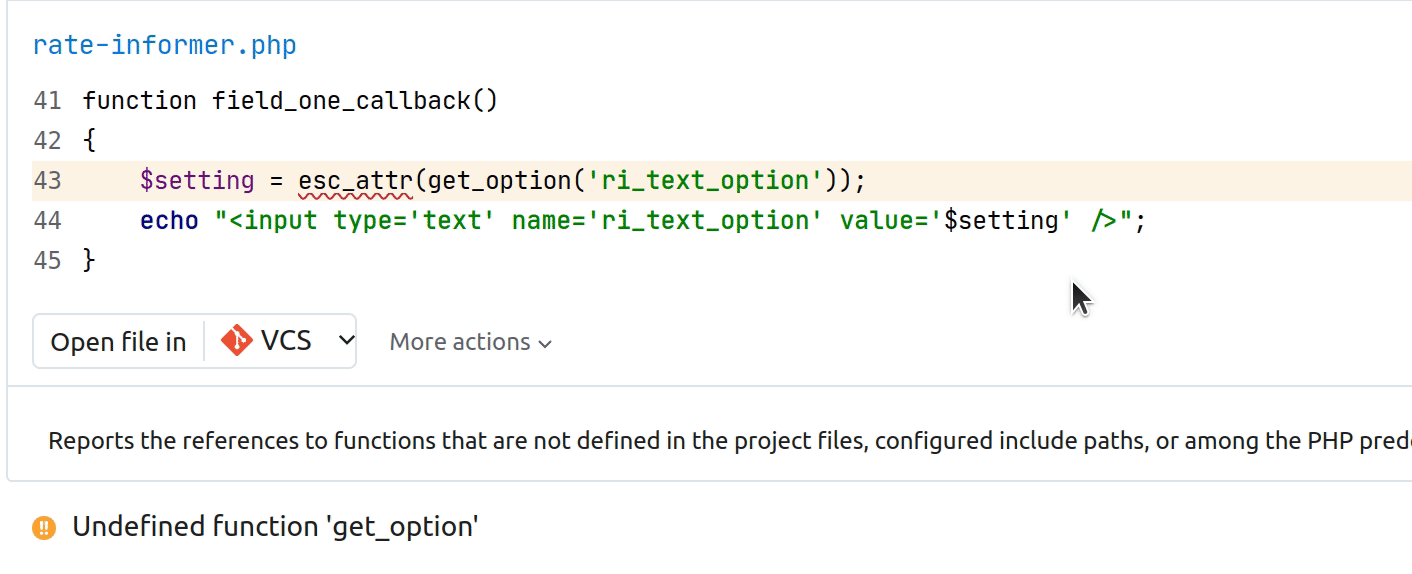
Task: Click the orange Git VCS icon
Action: [x=237, y=341]
